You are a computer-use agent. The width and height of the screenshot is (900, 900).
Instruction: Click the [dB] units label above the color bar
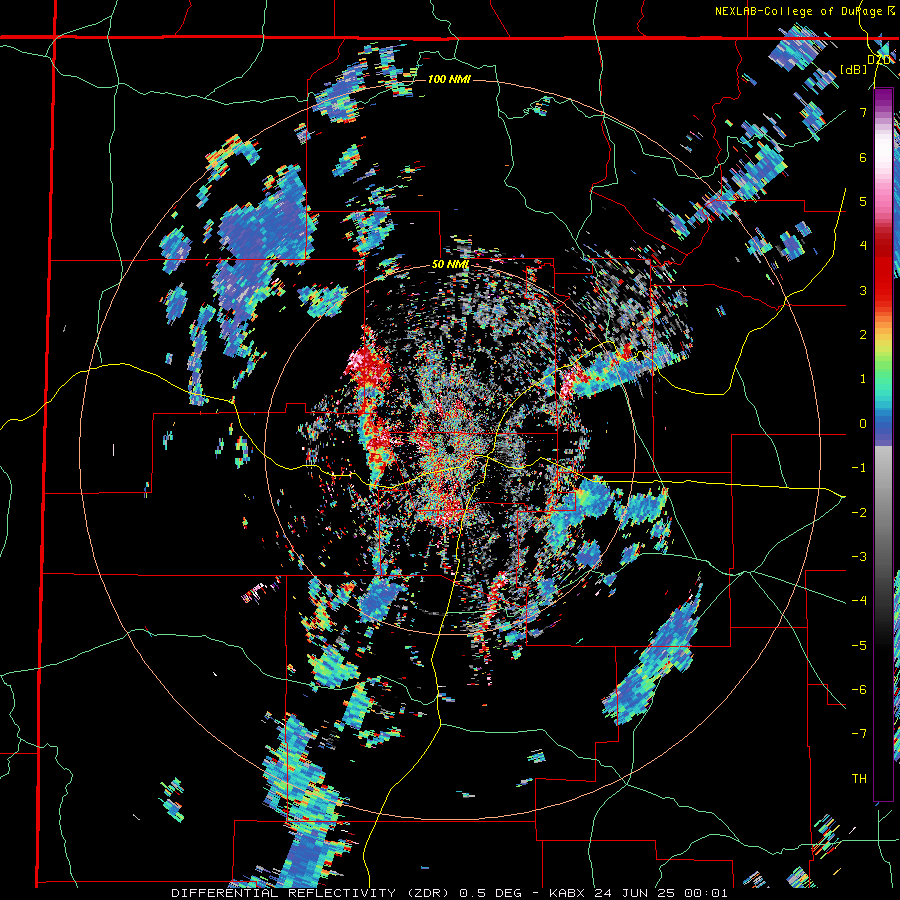(x=852, y=69)
